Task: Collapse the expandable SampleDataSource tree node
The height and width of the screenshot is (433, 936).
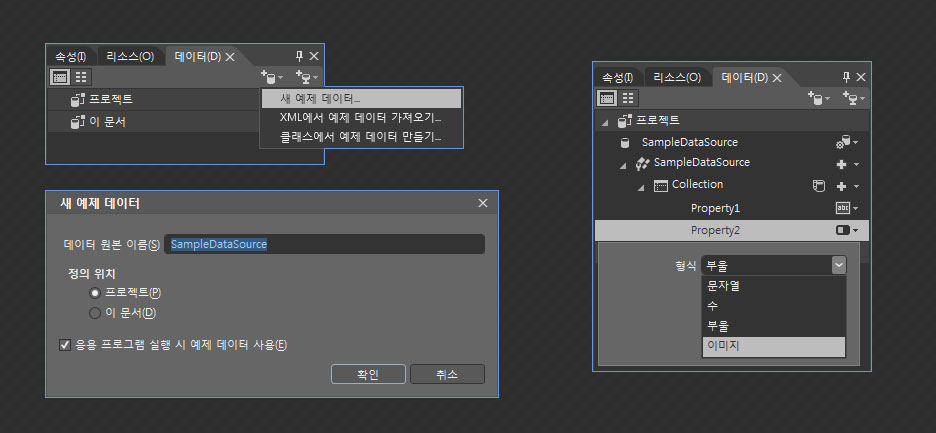Action: pyautogui.click(x=623, y=165)
